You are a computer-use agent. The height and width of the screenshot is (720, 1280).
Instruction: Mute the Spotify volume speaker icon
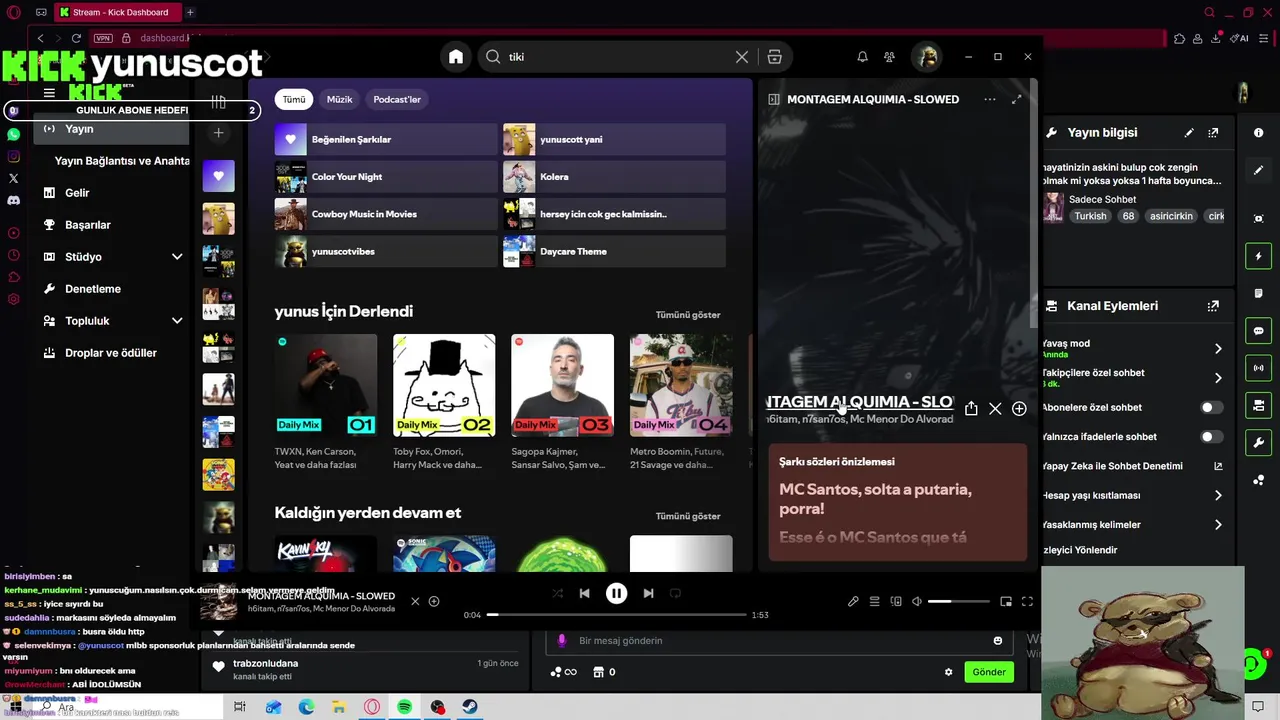tap(917, 601)
